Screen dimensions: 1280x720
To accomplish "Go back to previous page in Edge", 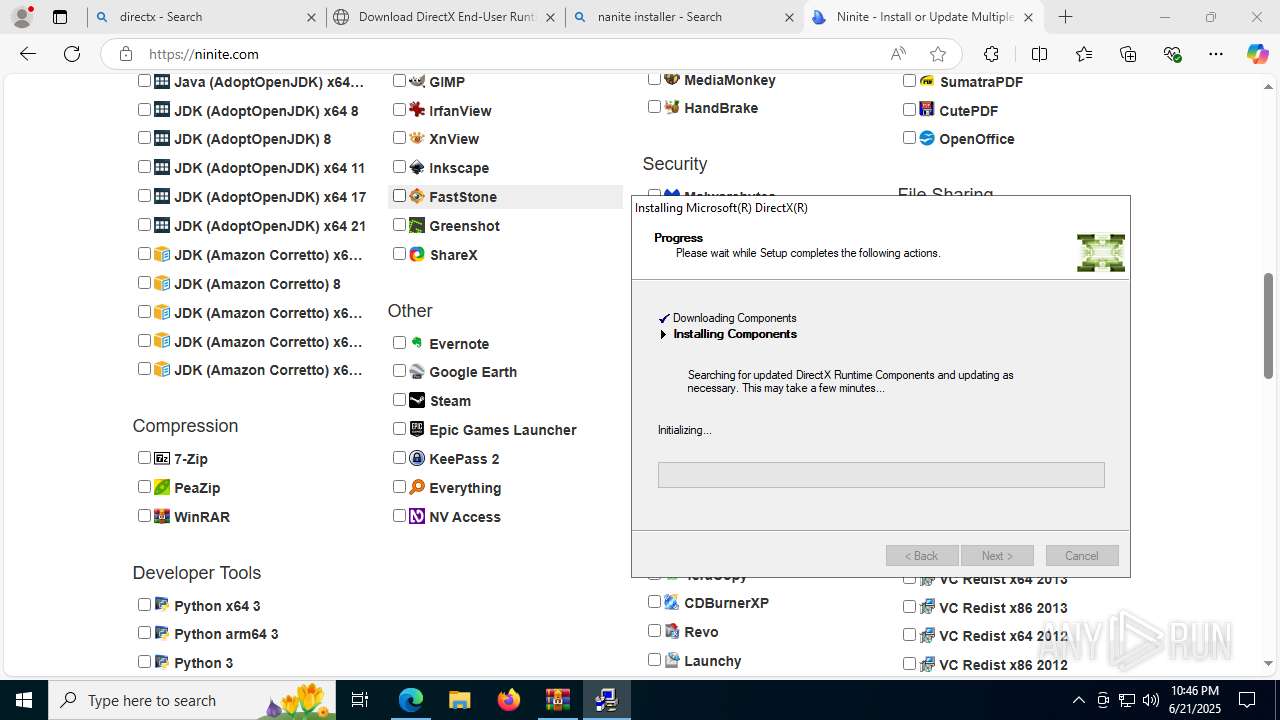I will point(28,54).
